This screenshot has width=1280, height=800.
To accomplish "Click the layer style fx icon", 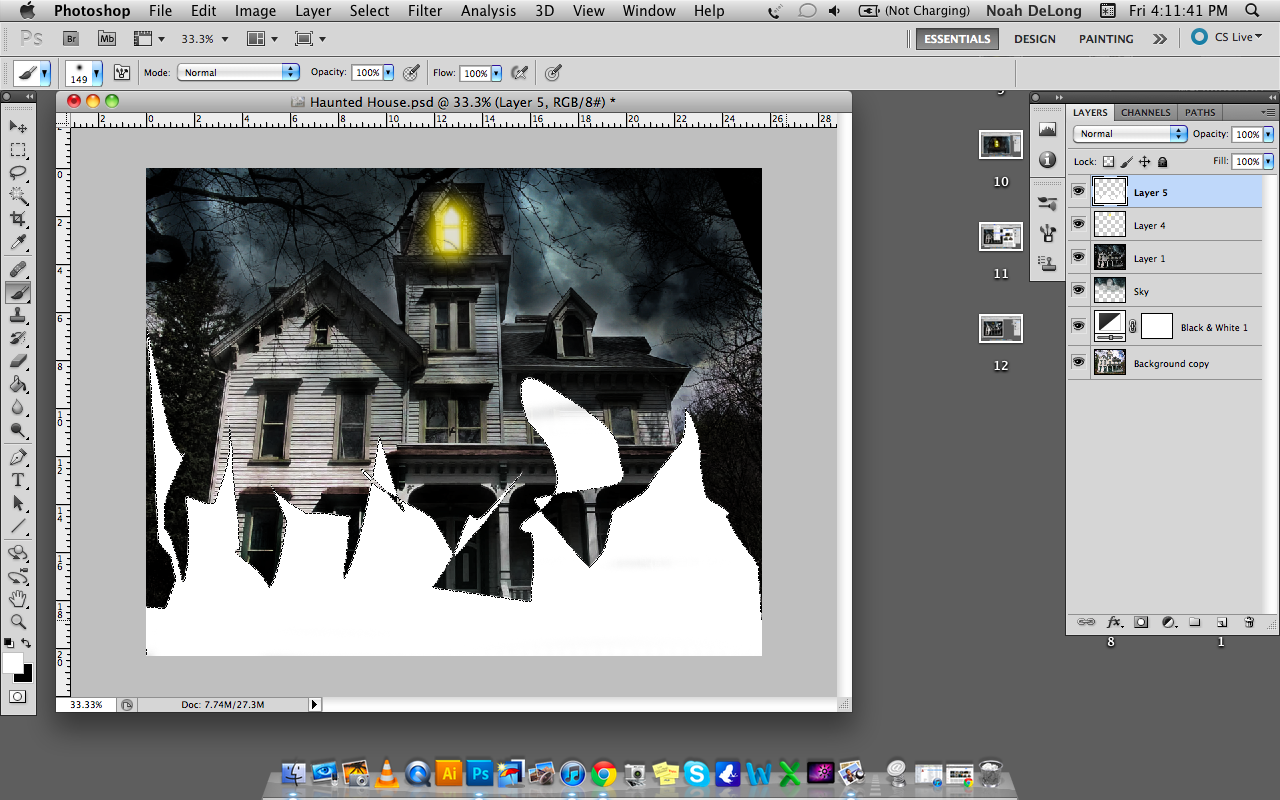I will [x=1114, y=622].
